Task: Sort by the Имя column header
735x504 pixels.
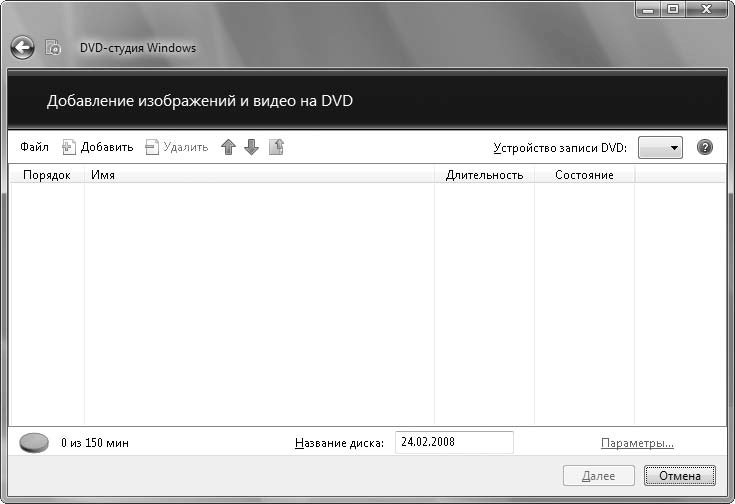Action: pos(260,175)
